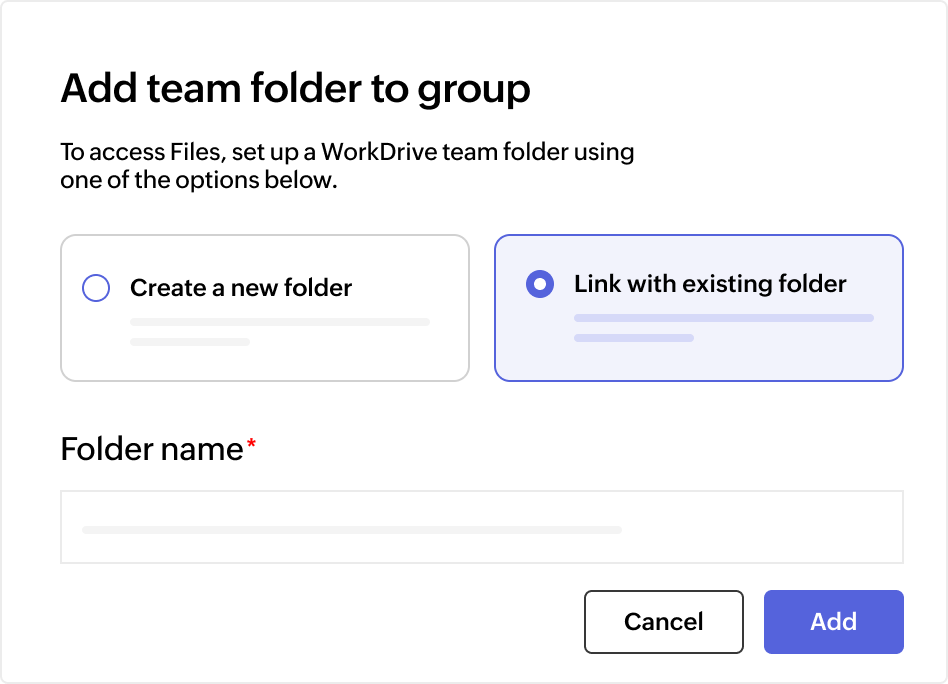Click the Link with existing folder label text
The image size is (948, 684).
(x=709, y=284)
